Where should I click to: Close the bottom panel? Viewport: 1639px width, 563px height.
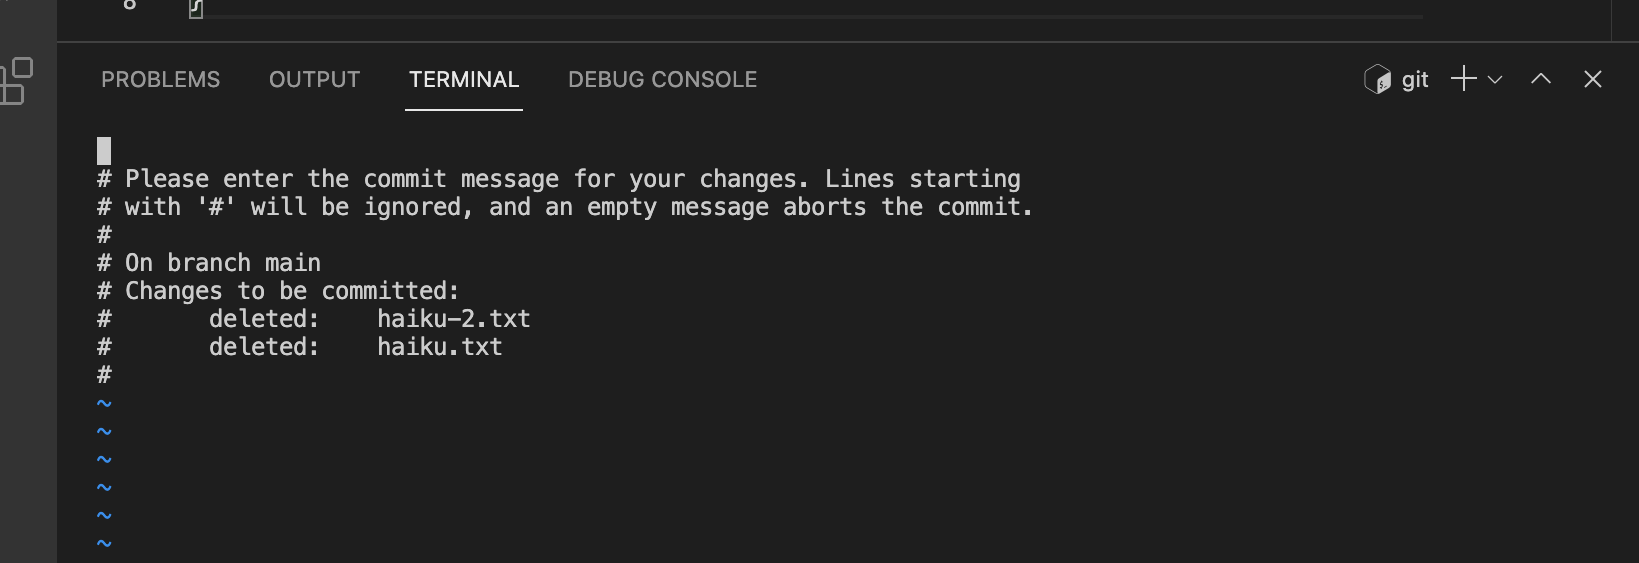point(1593,79)
